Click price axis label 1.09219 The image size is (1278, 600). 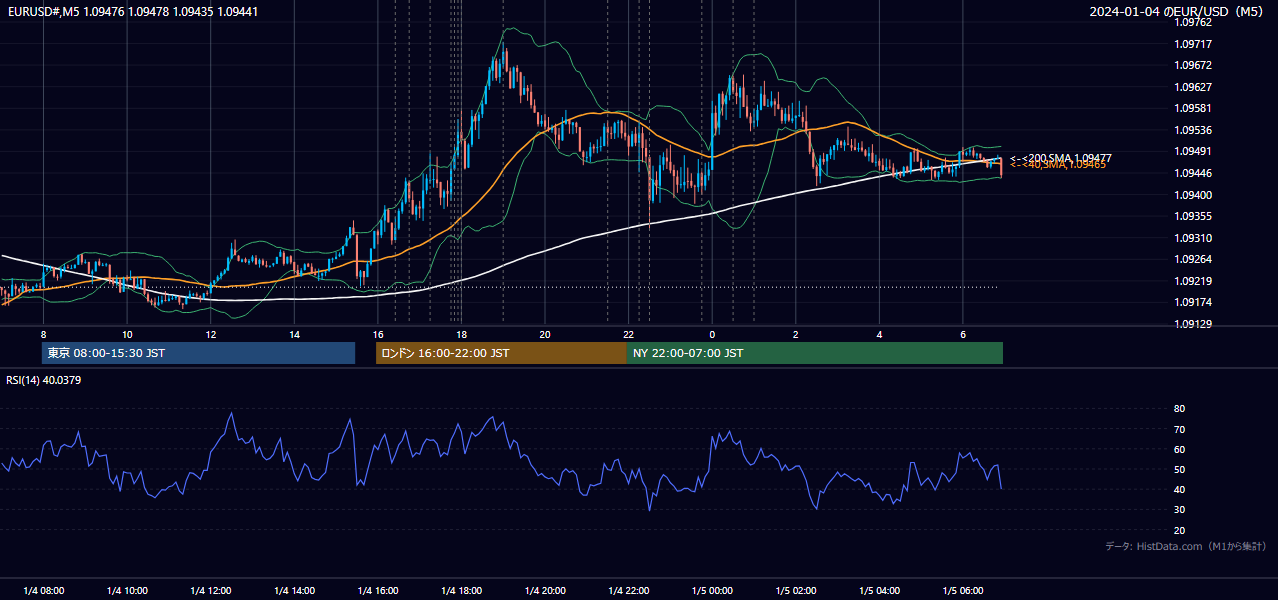click(x=1194, y=281)
